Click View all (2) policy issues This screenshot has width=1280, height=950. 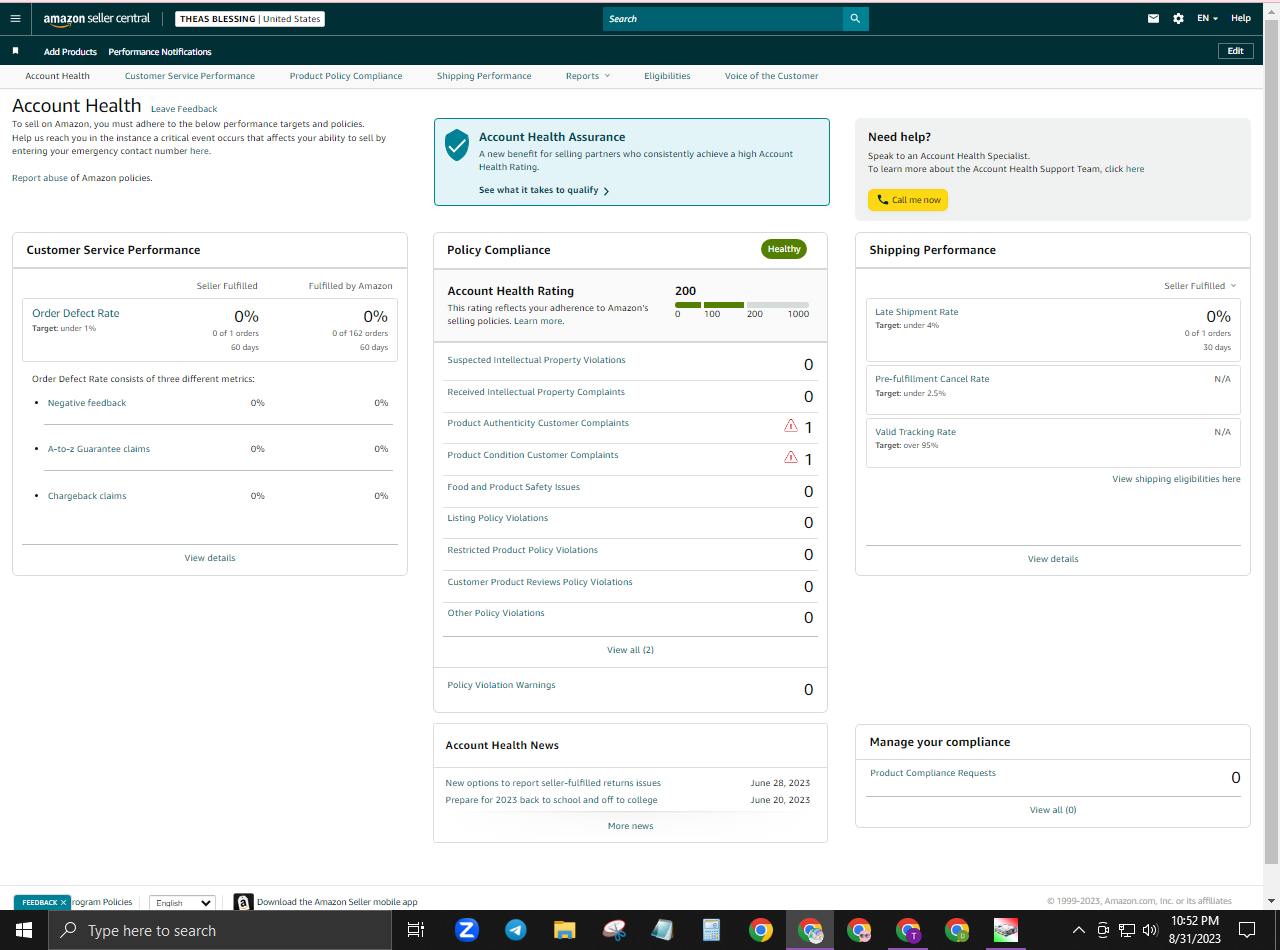[630, 650]
